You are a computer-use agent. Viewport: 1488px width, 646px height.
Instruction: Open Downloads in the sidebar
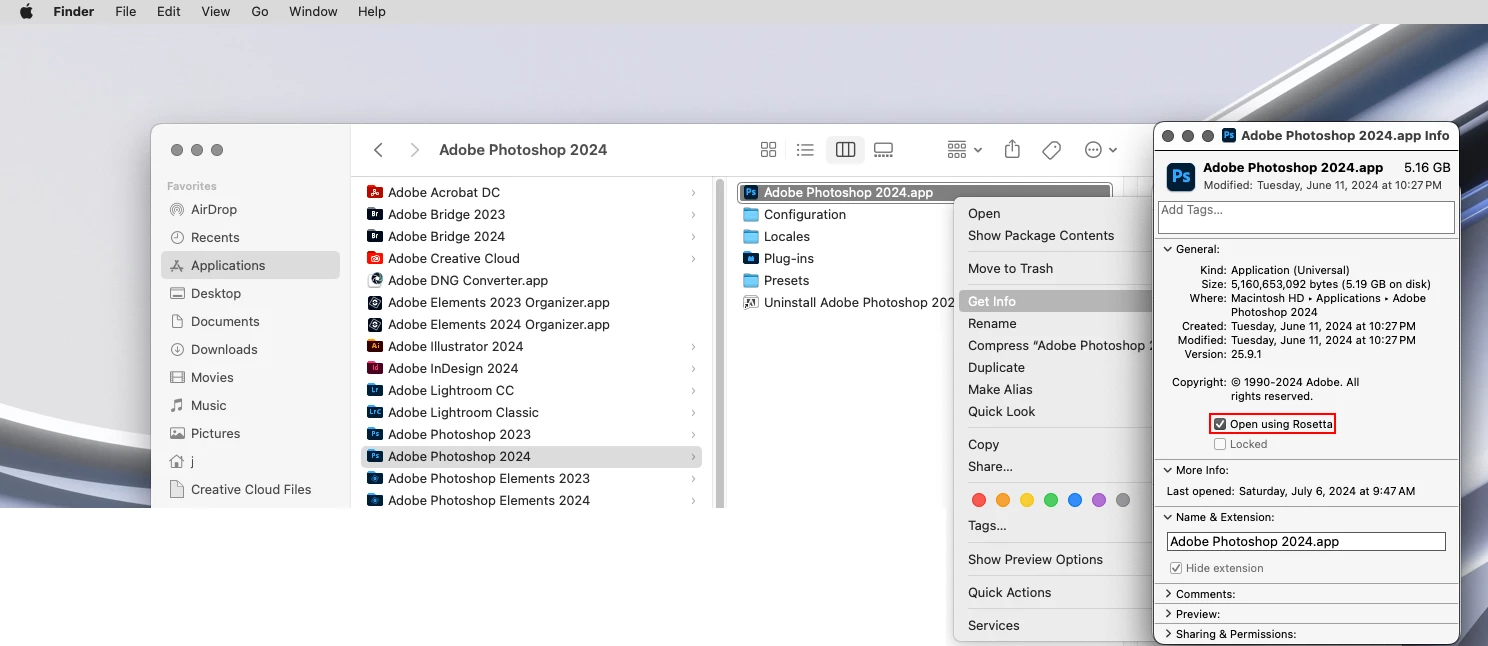coord(250,349)
